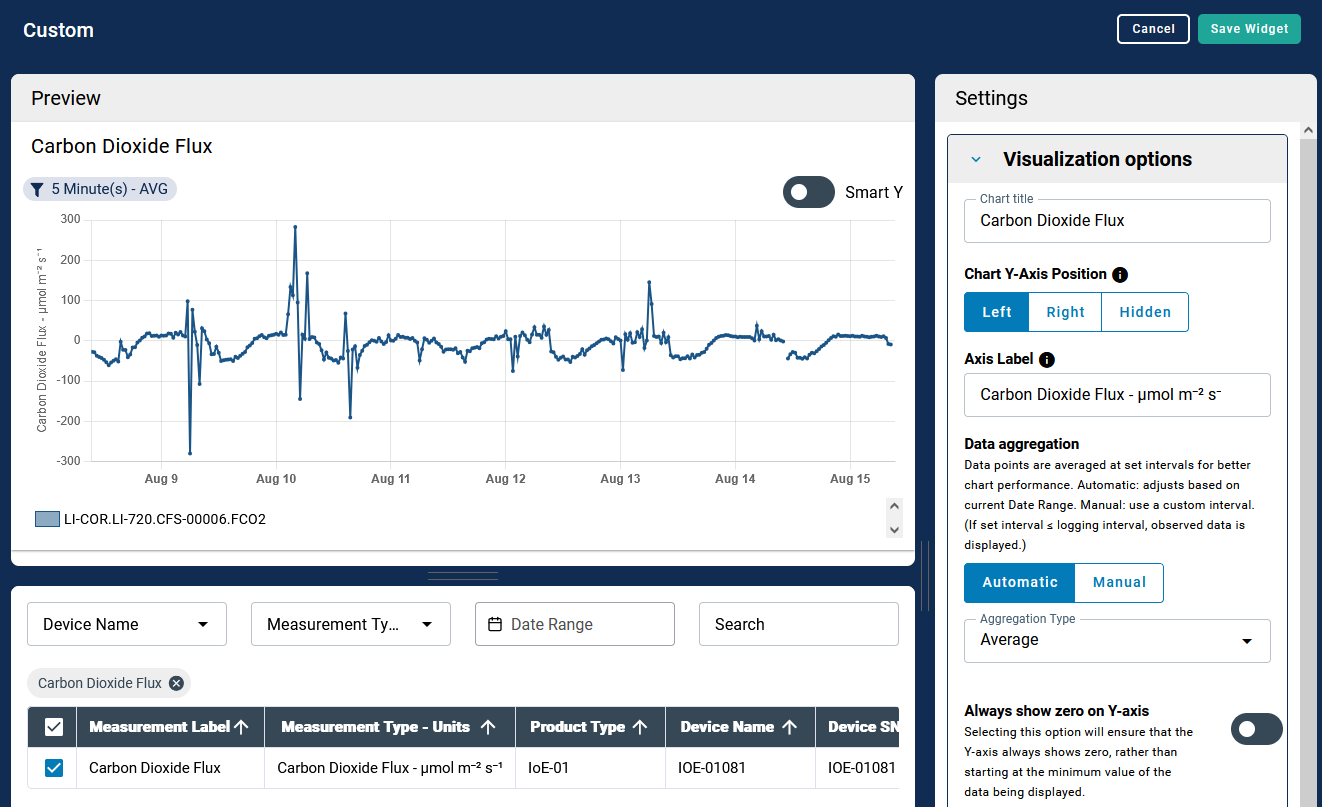Turn on Always show zero on Y-axis
The width and height of the screenshot is (1322, 807).
[x=1256, y=729]
